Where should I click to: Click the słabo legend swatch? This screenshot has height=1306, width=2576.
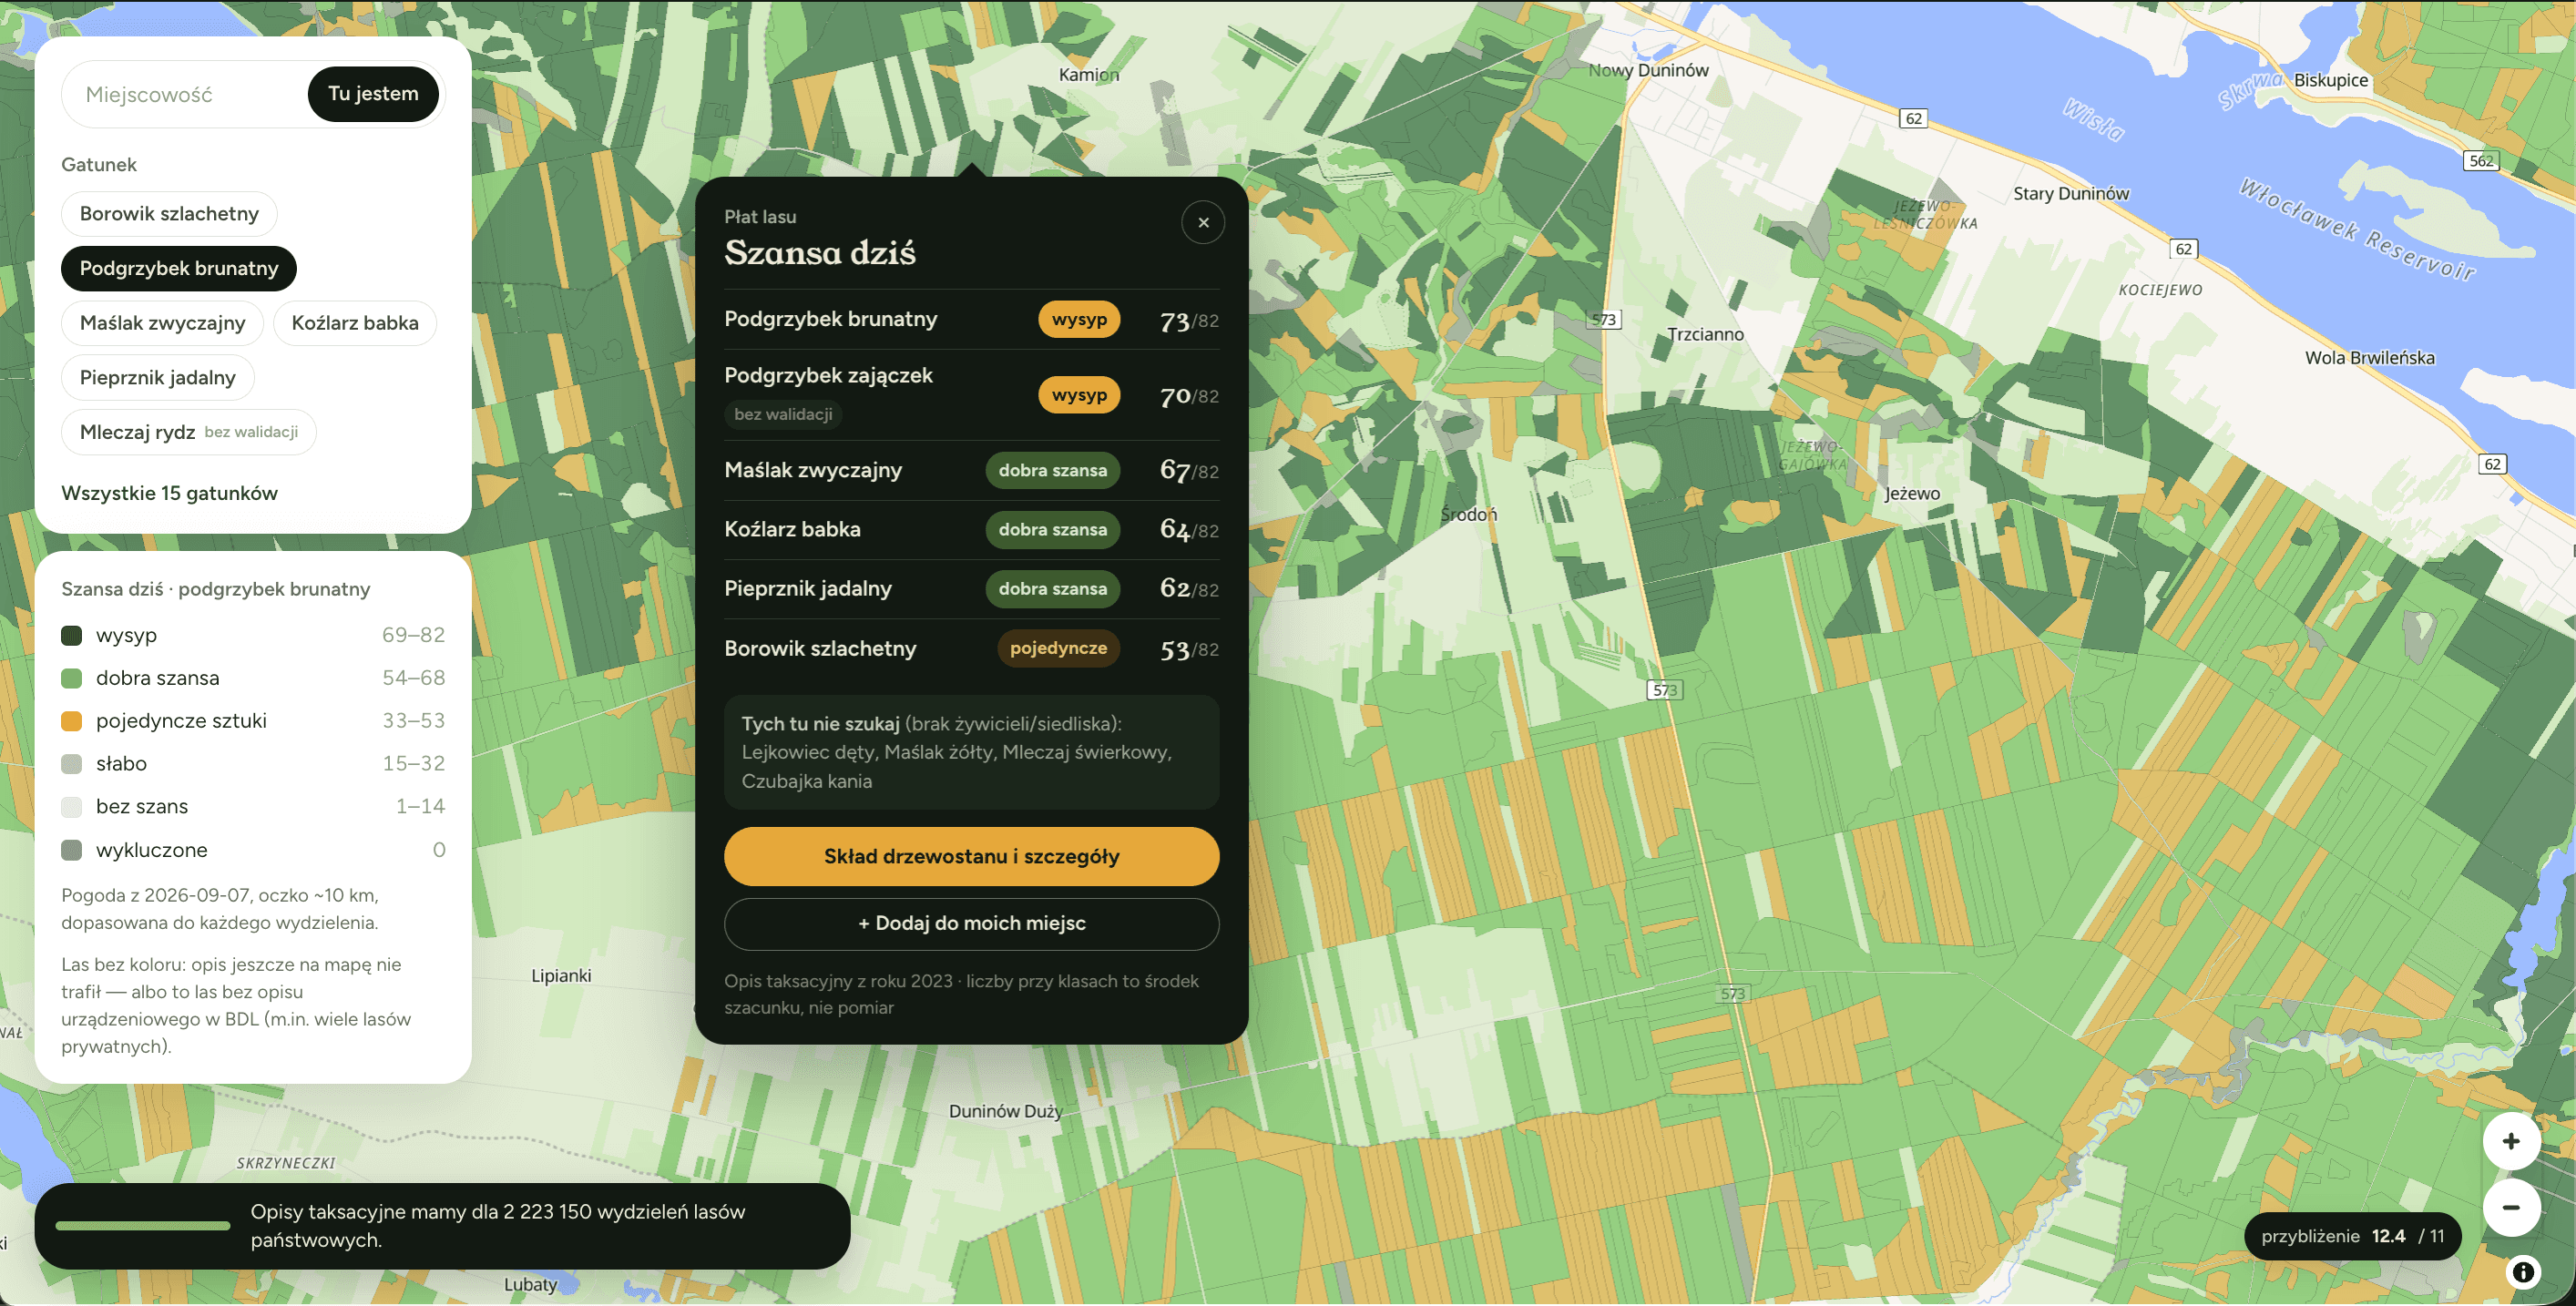point(72,764)
